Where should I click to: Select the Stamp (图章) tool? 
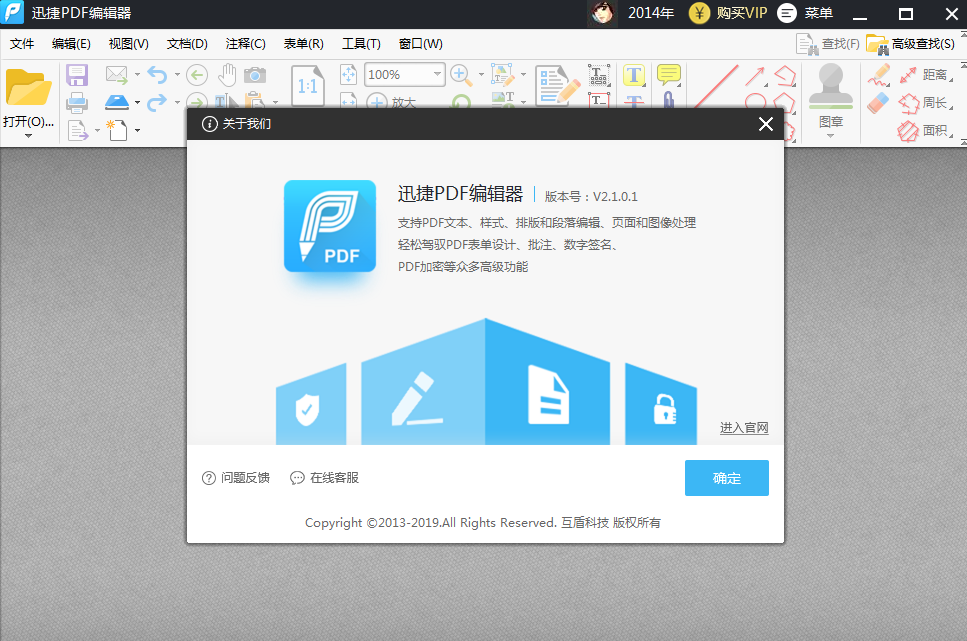(831, 95)
